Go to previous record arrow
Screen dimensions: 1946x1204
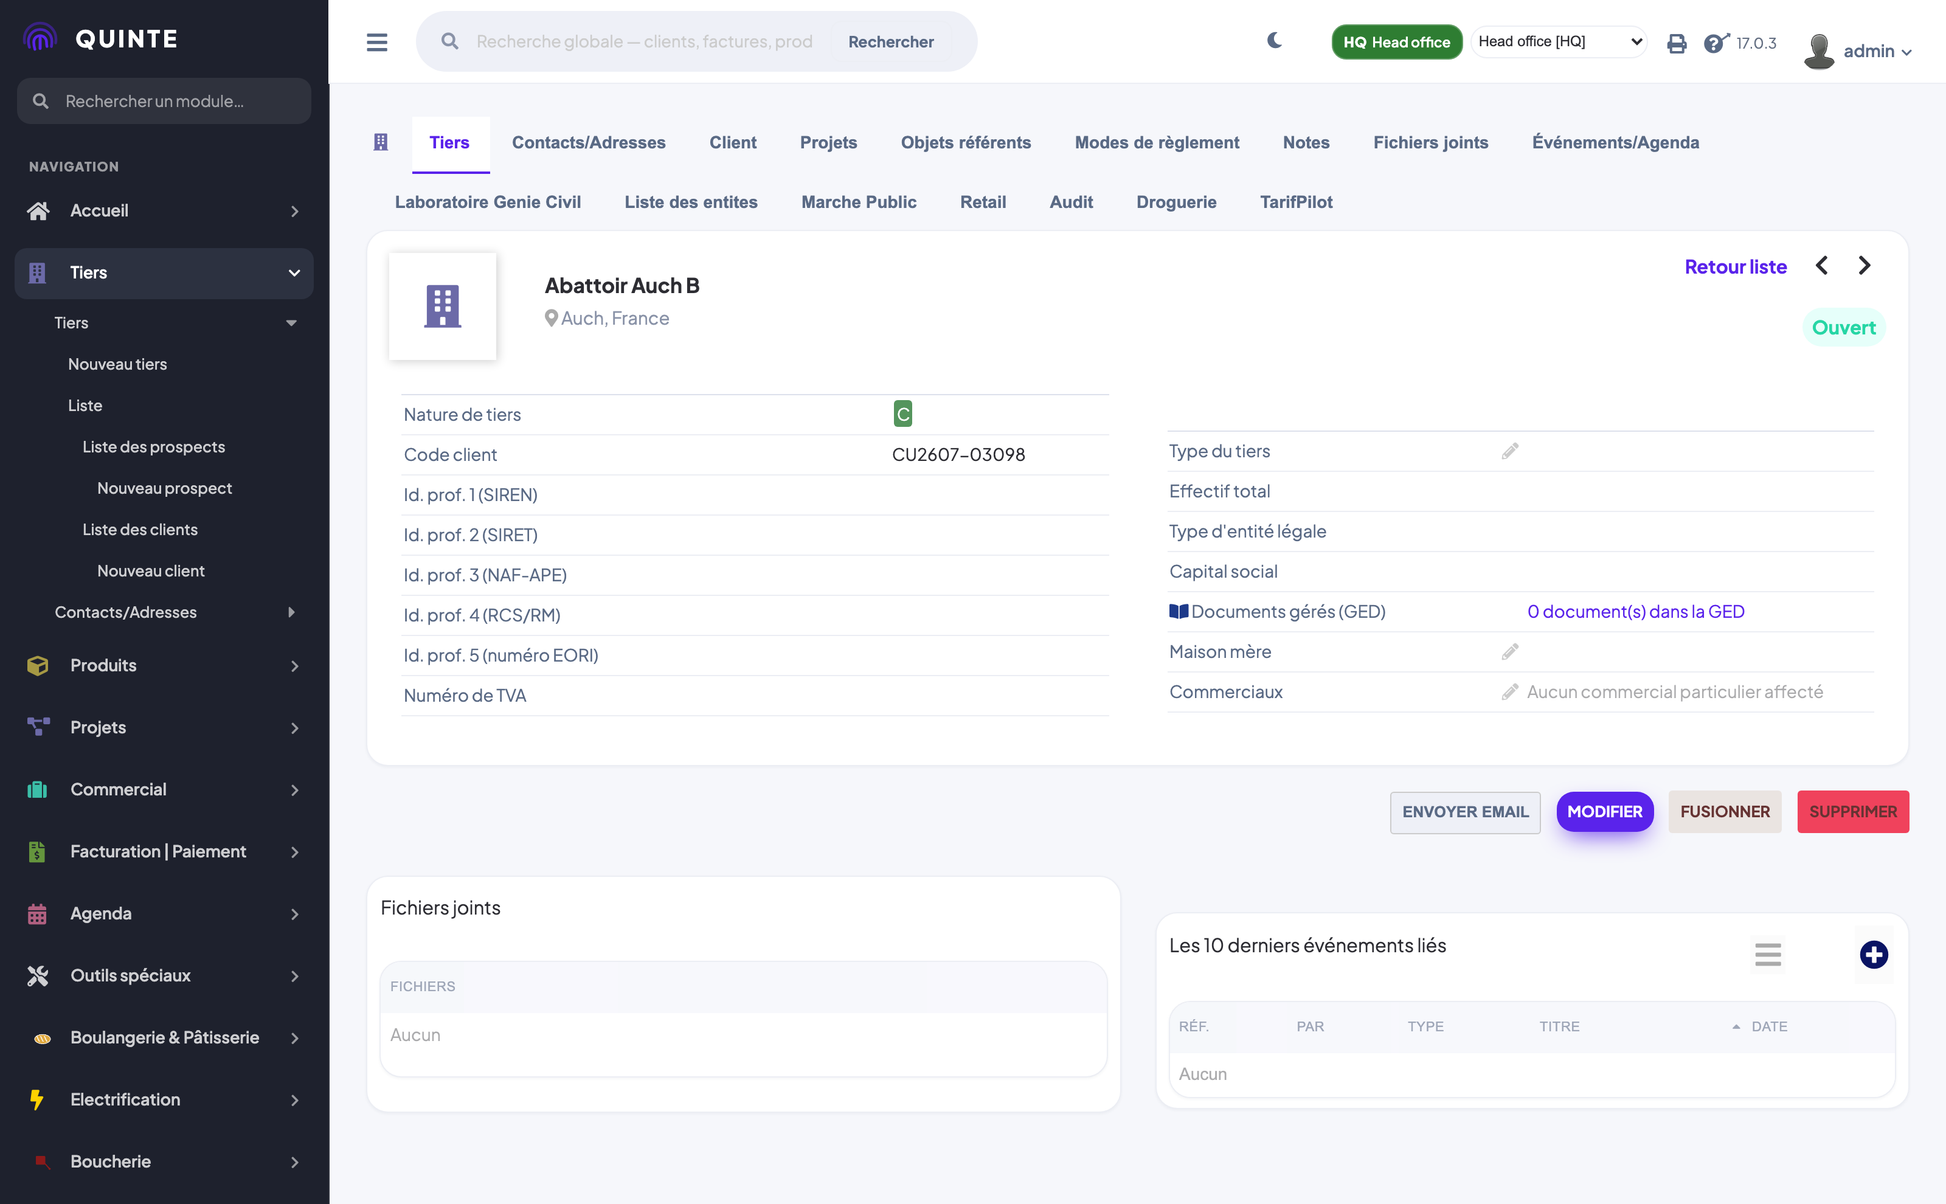pyautogui.click(x=1822, y=265)
